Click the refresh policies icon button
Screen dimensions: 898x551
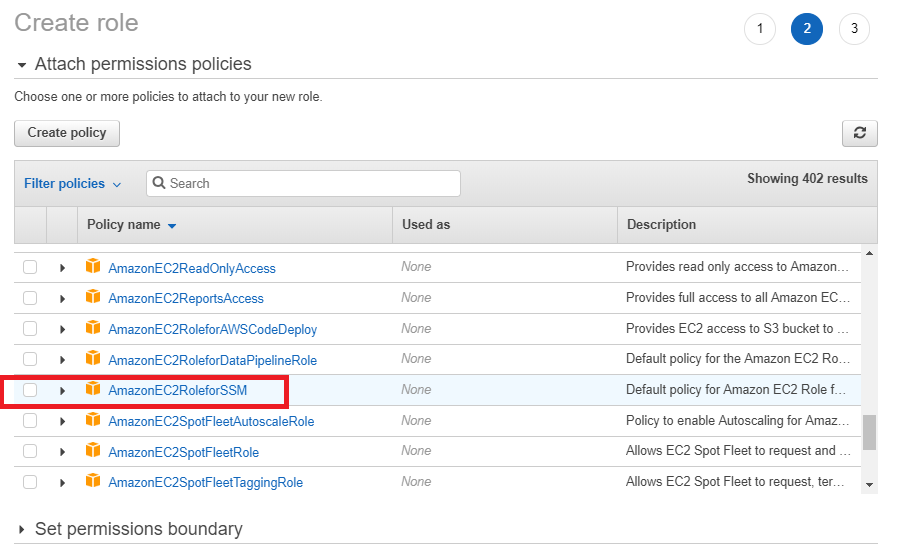[859, 133]
